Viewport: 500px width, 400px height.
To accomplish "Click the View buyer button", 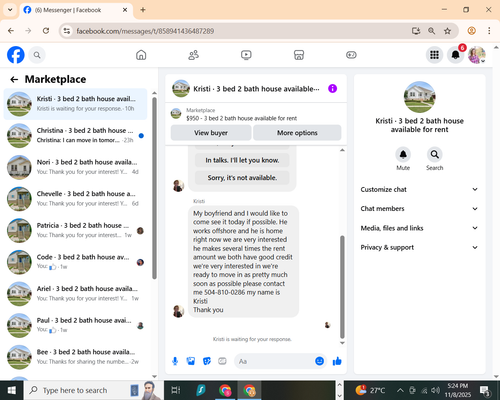I will click(211, 133).
